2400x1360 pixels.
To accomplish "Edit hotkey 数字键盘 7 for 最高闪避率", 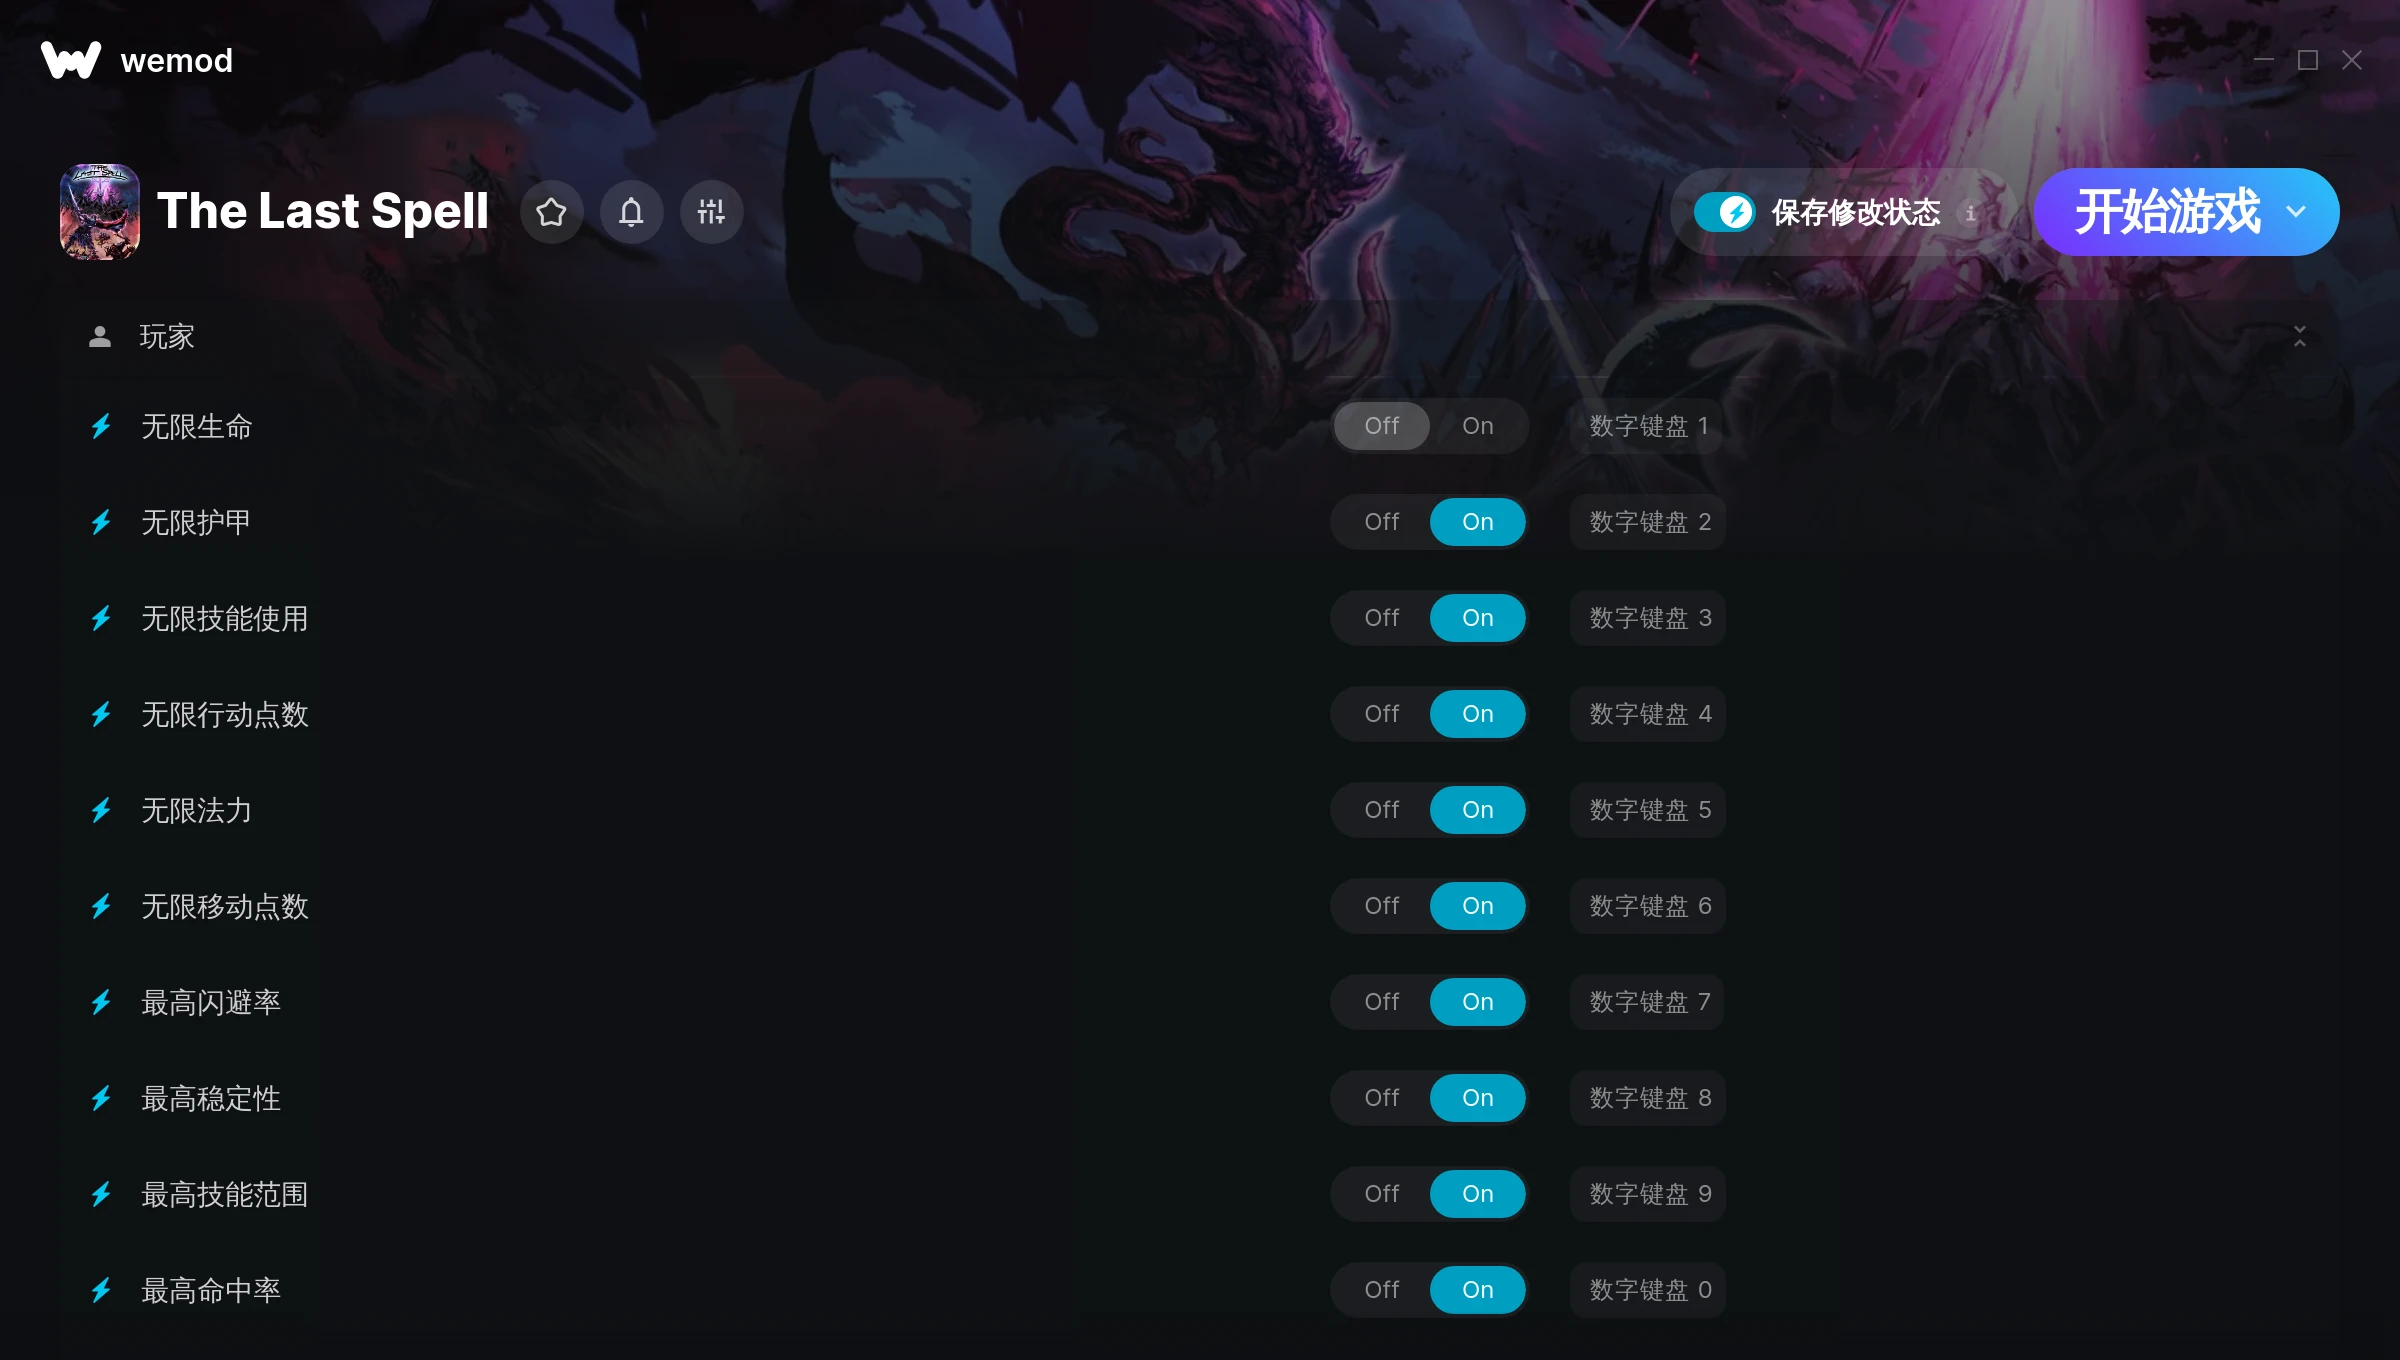I will coord(1648,1002).
